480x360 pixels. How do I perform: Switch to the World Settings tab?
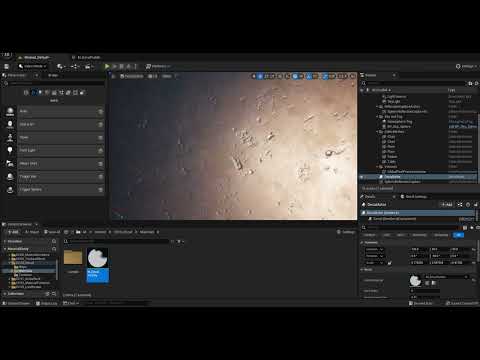click(x=414, y=197)
